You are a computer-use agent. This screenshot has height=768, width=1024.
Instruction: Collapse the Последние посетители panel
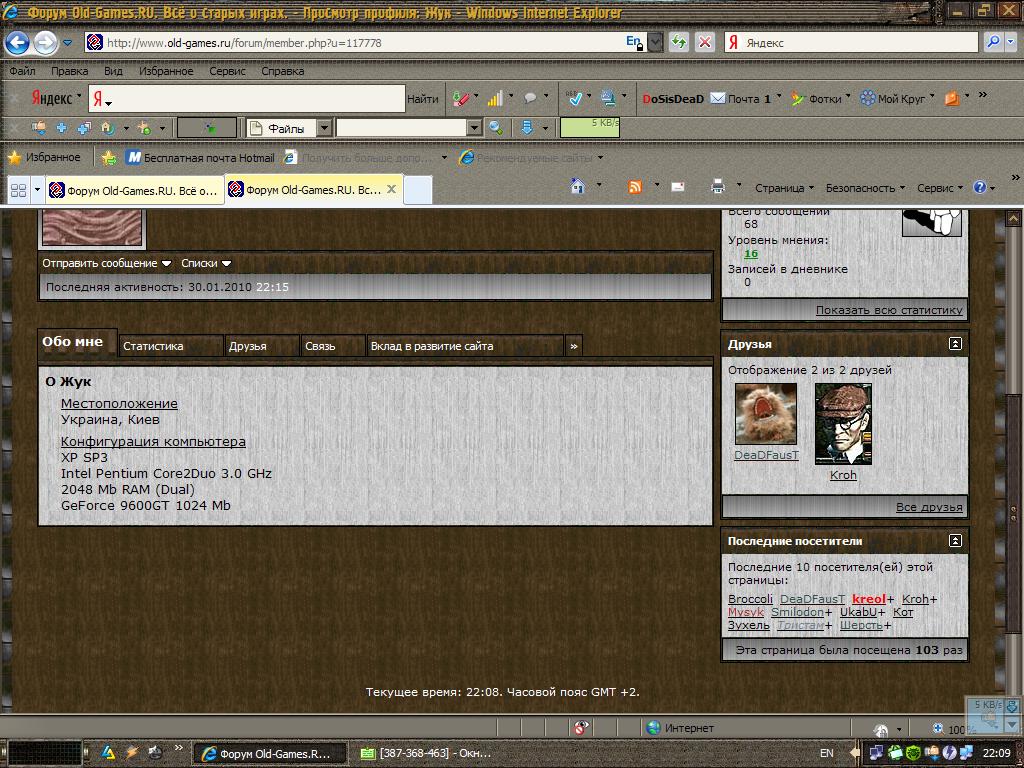point(955,540)
